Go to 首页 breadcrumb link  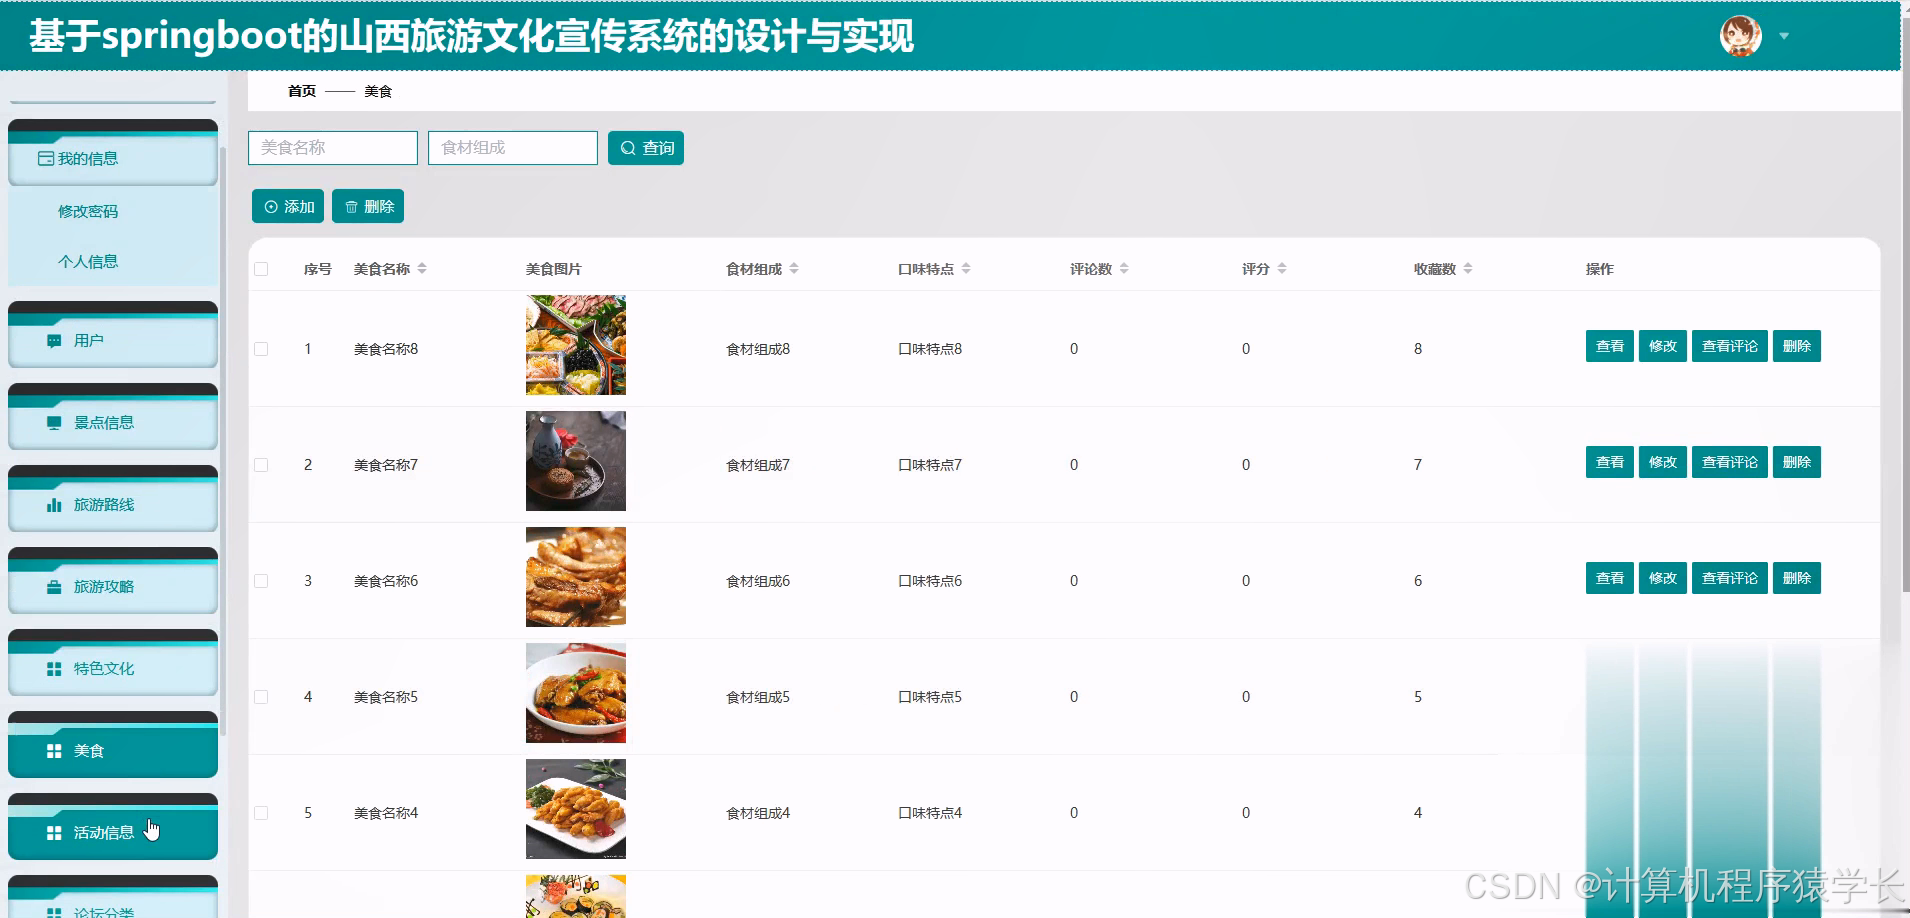coord(302,91)
